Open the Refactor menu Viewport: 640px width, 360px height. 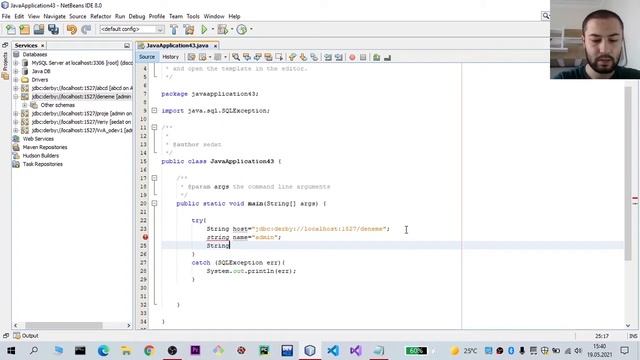[x=100, y=16]
